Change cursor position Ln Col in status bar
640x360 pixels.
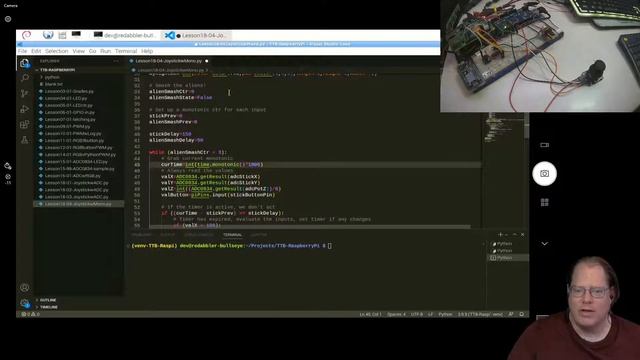pyautogui.click(x=370, y=314)
